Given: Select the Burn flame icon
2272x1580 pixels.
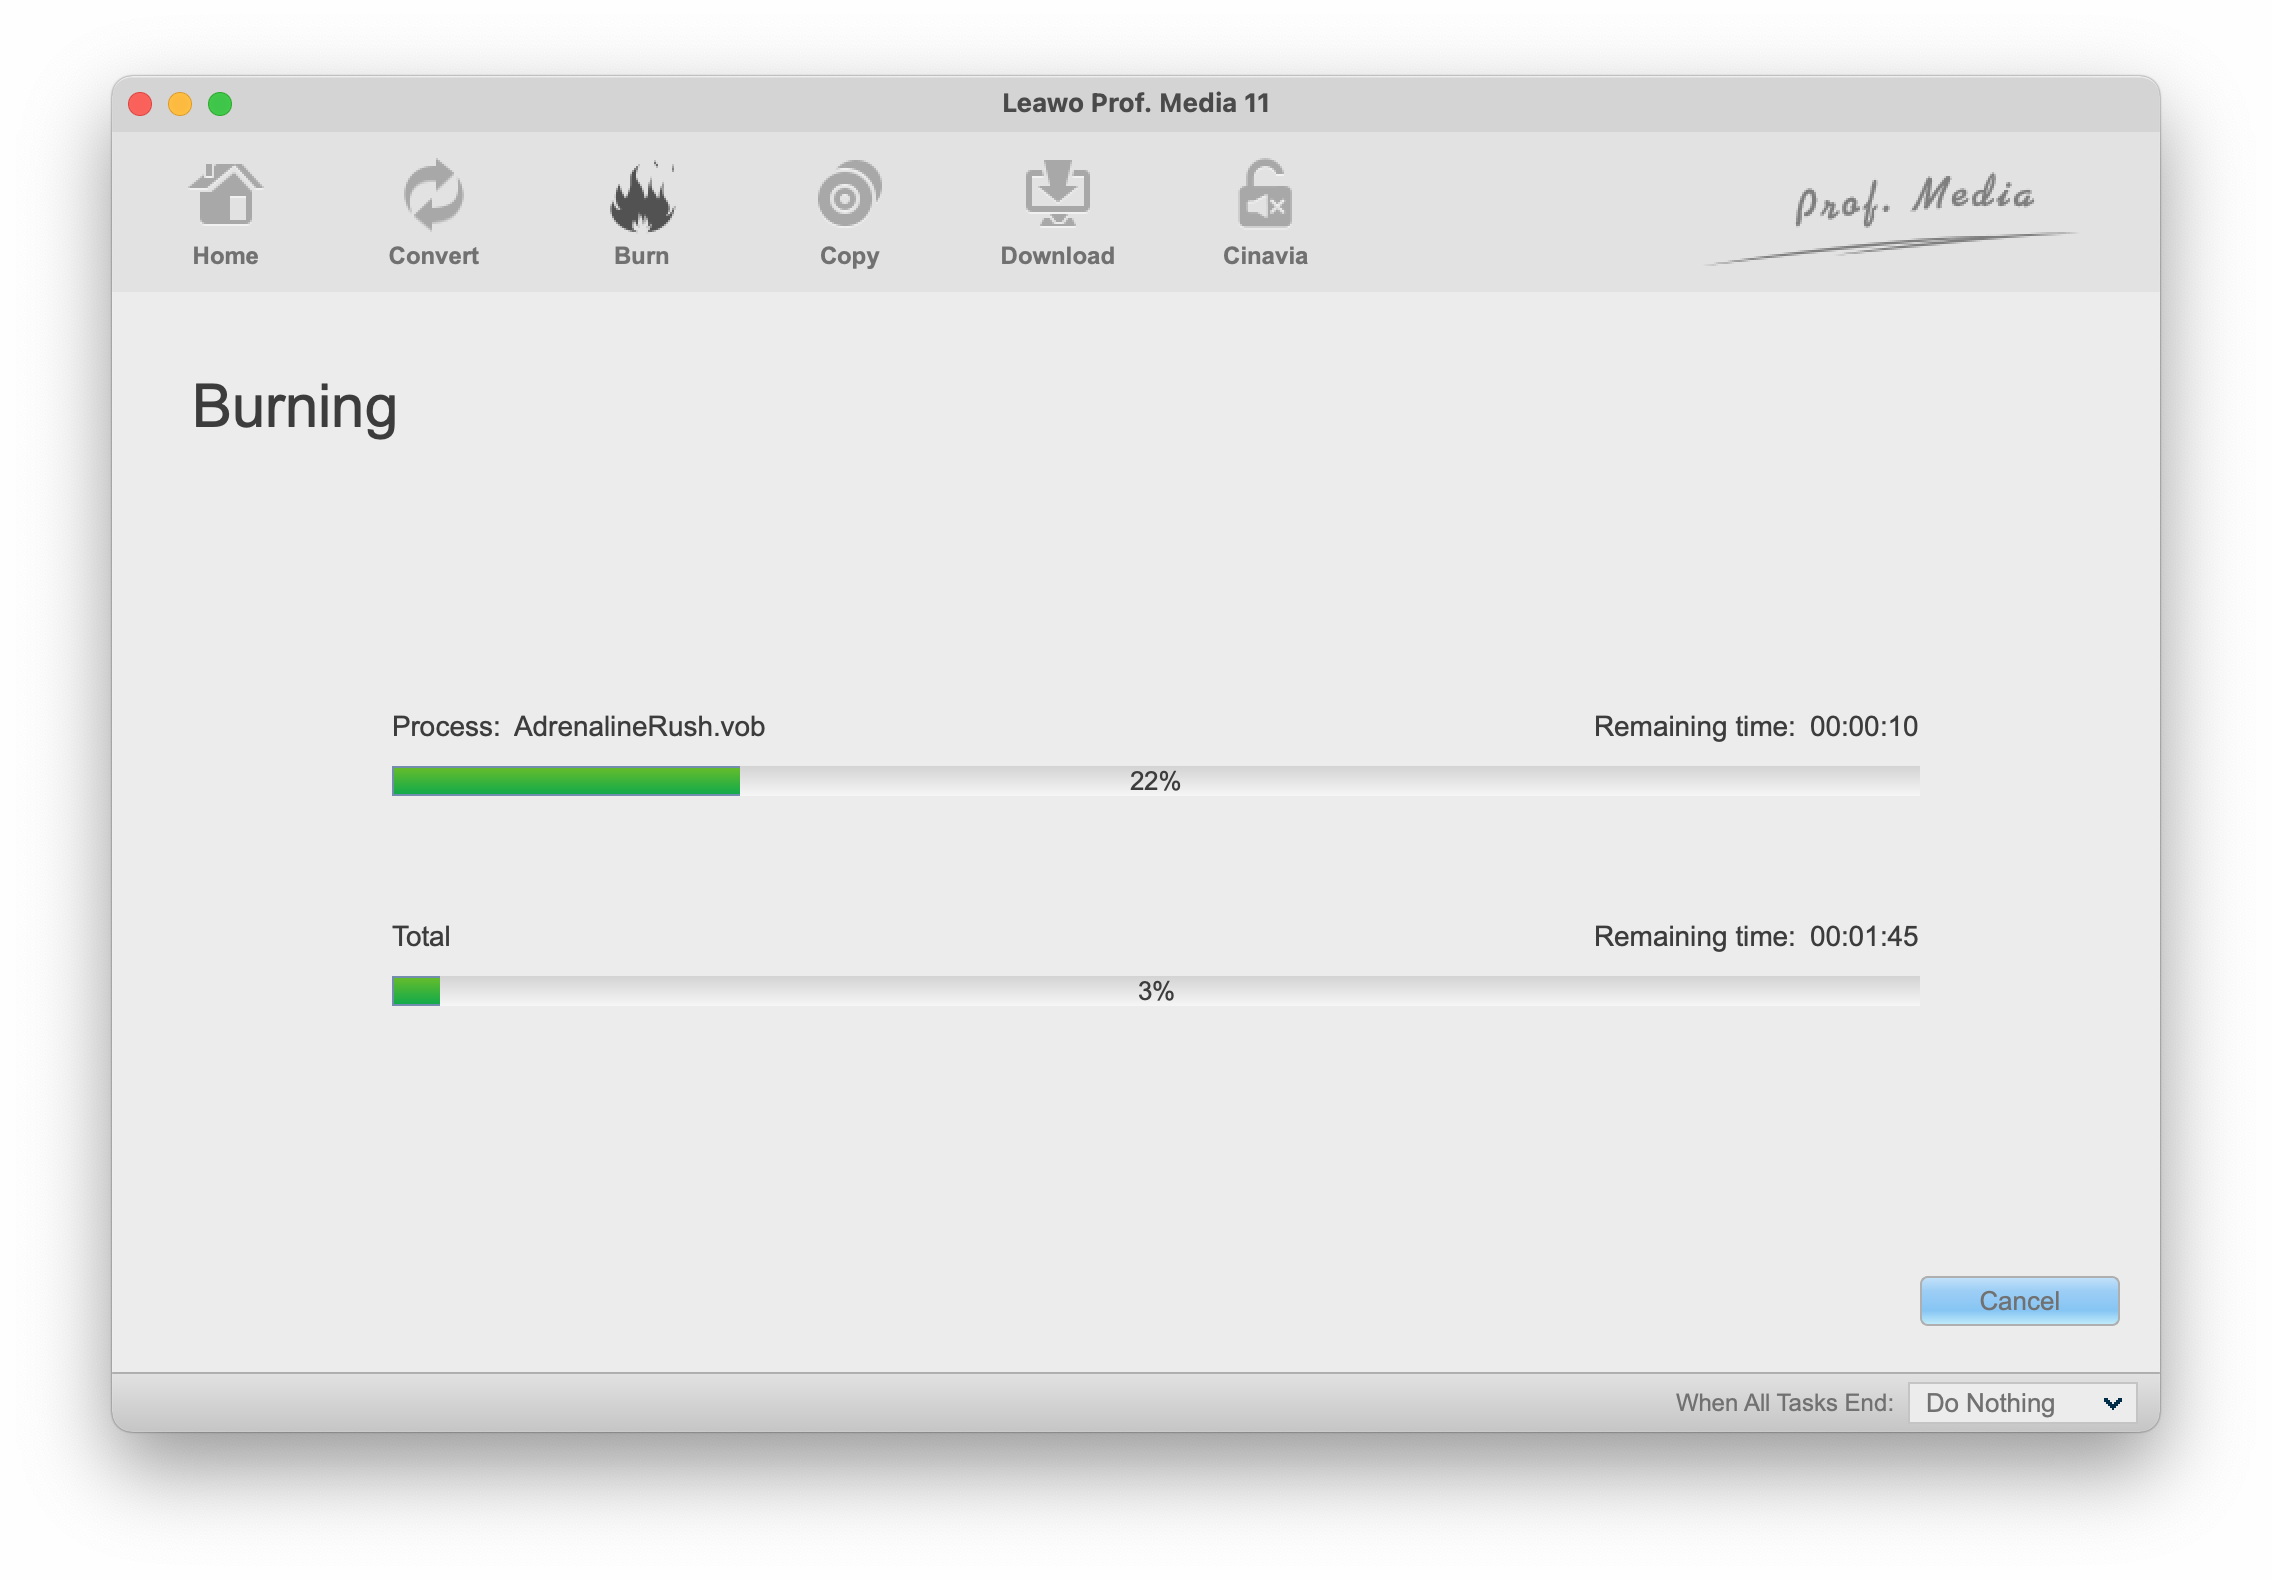Looking at the screenshot, I should [x=641, y=196].
